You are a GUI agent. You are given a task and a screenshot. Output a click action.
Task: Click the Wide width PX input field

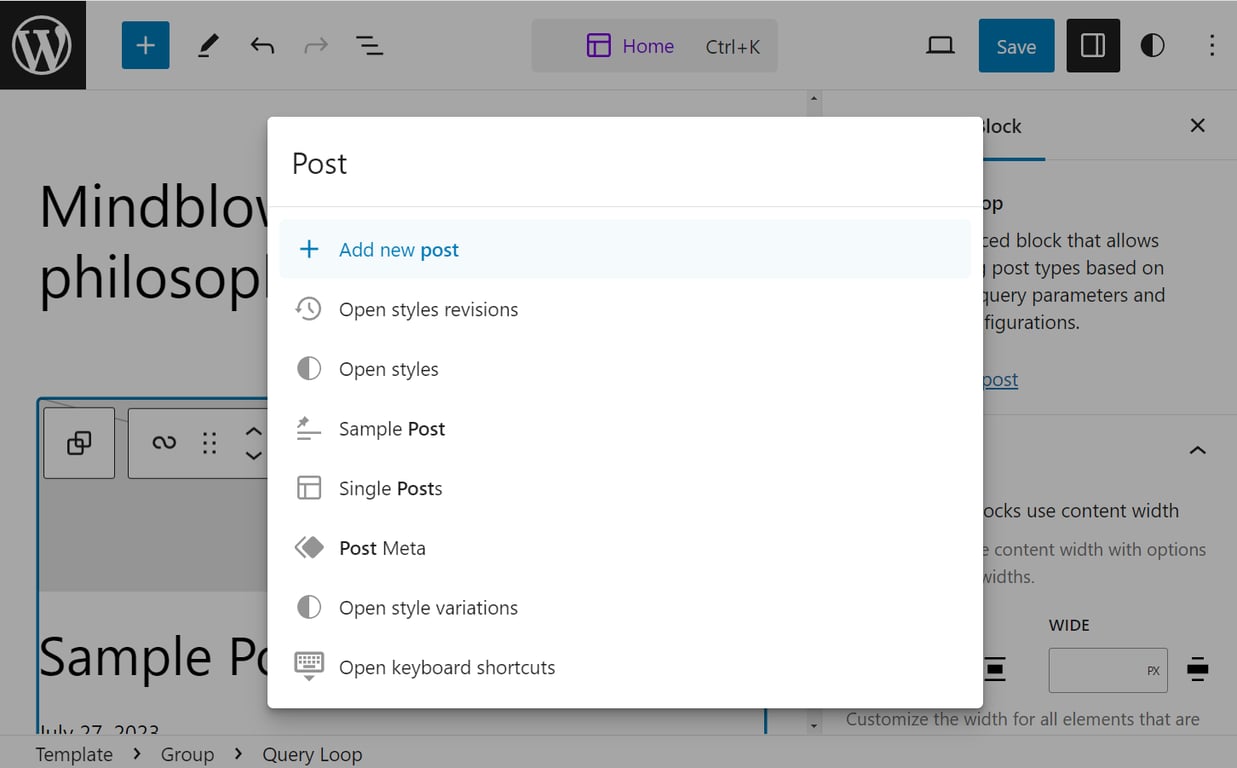pos(1107,670)
